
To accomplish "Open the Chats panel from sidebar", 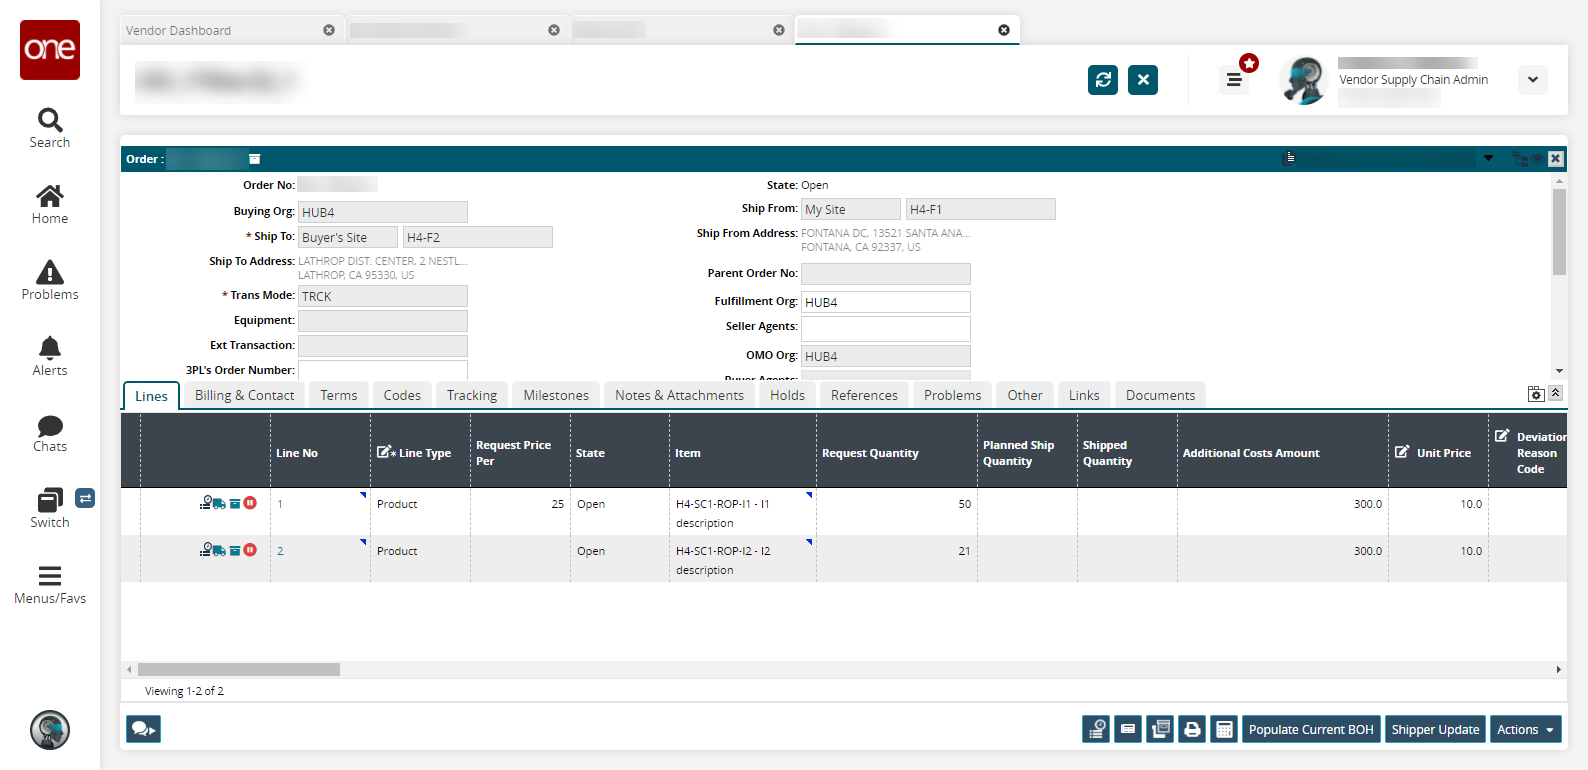I will point(50,433).
